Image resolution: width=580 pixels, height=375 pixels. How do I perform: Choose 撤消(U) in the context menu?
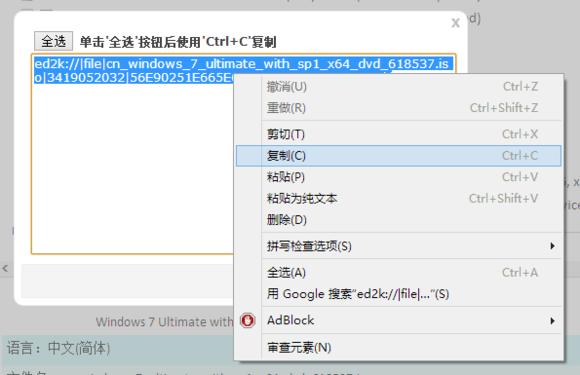point(399,87)
